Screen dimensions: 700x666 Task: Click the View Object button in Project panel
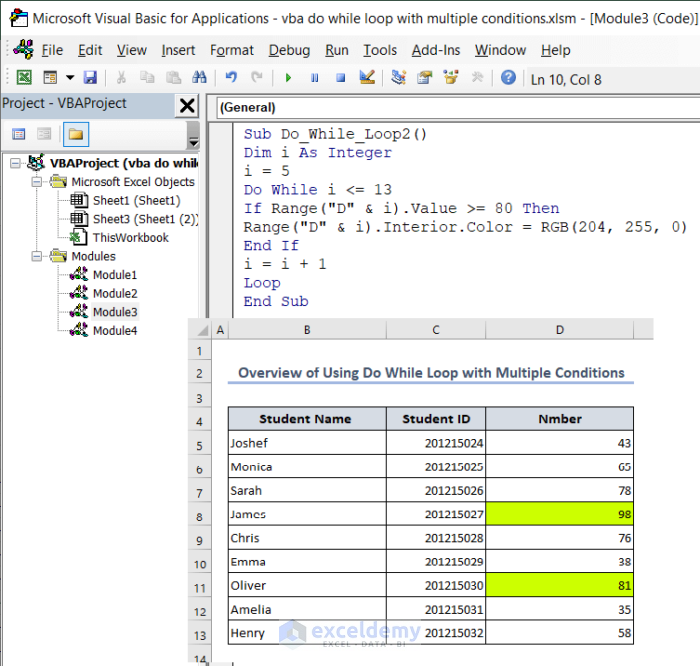click(44, 134)
